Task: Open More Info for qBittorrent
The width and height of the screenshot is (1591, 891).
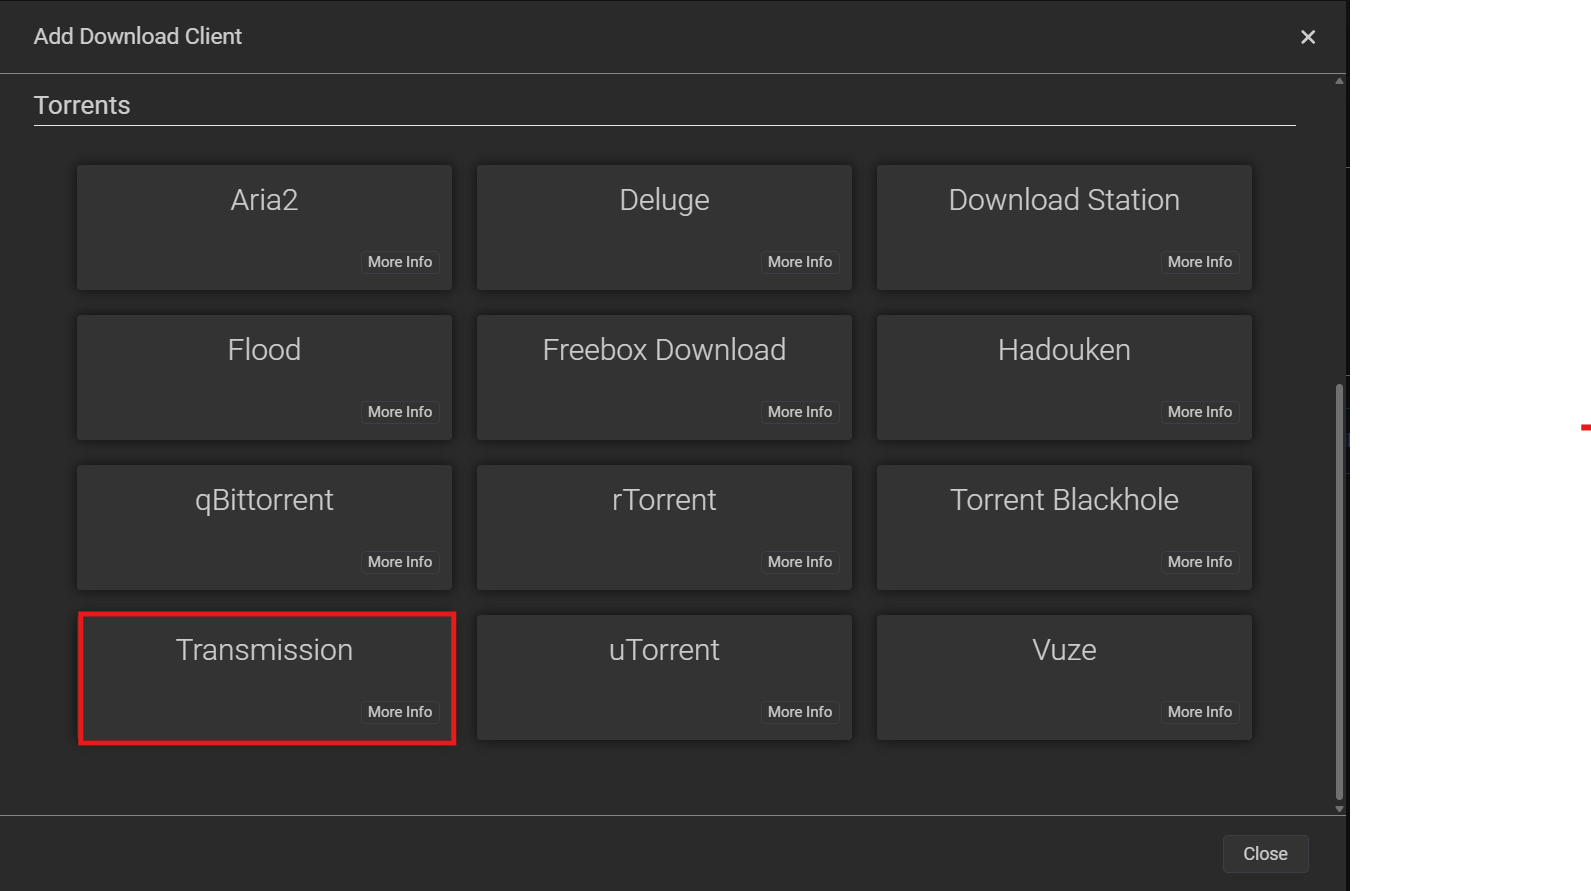Action: coord(400,562)
